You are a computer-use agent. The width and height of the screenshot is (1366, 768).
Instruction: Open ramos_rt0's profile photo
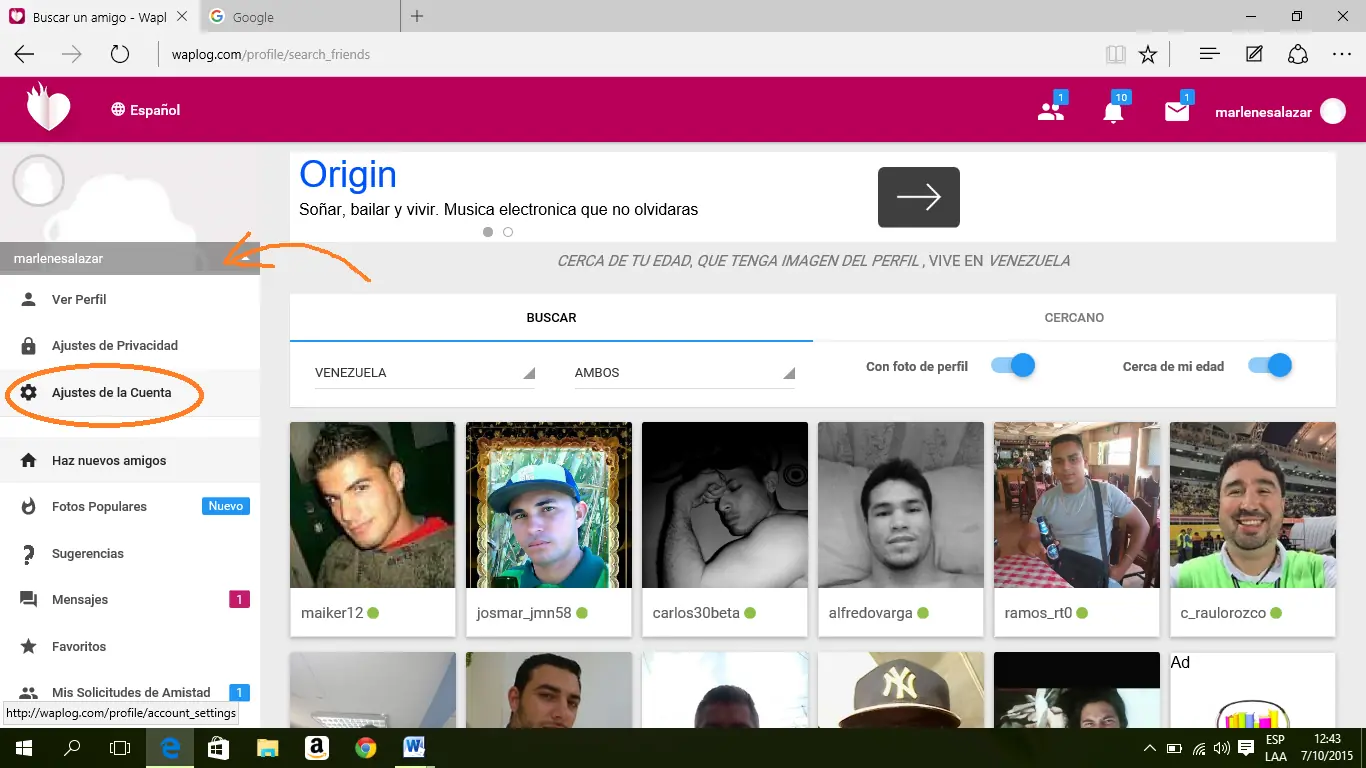1077,505
